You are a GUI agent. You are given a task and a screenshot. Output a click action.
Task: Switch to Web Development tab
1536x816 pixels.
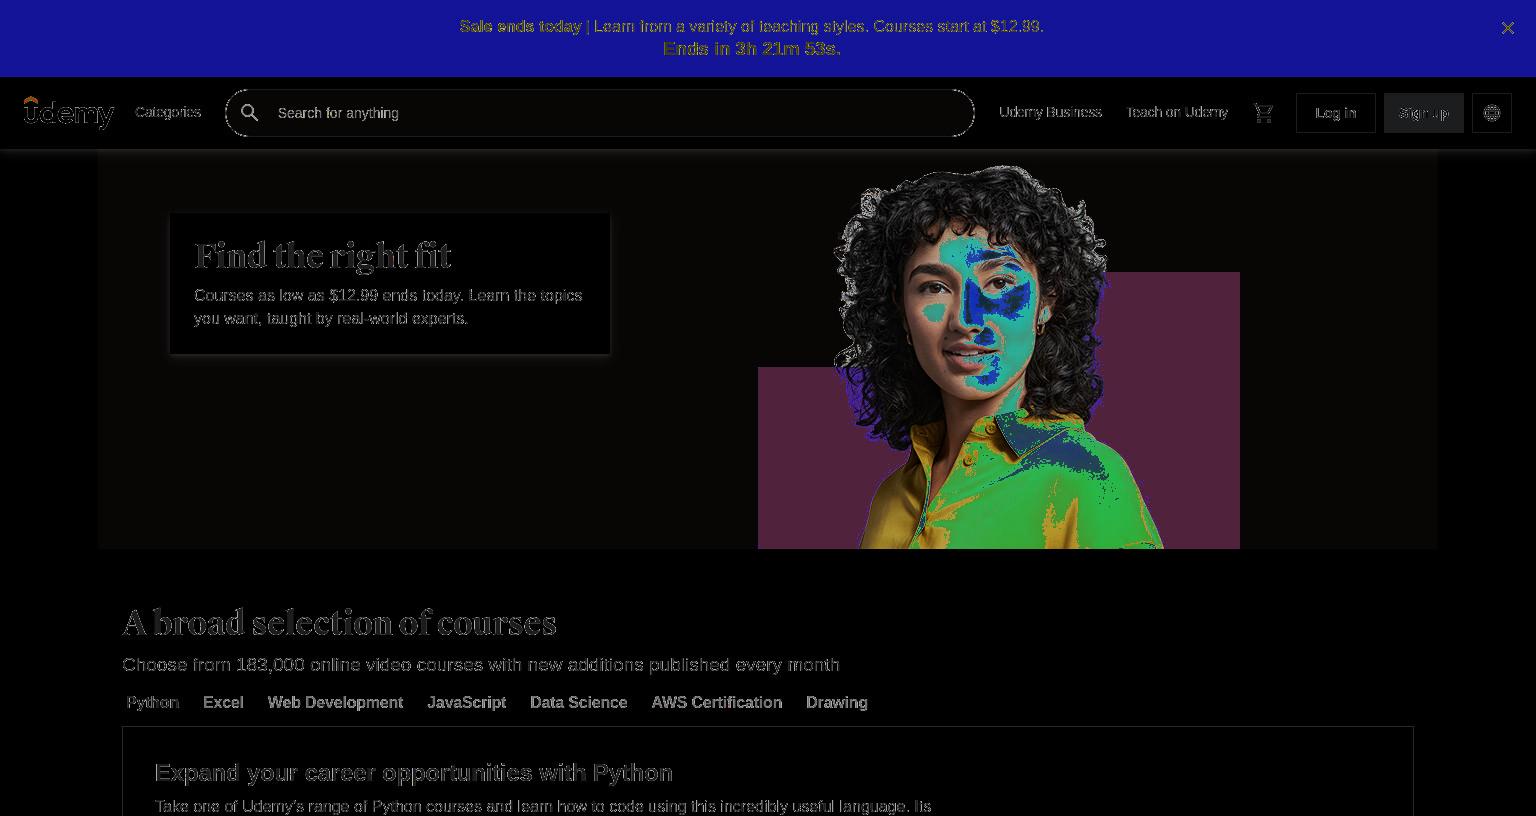tap(335, 702)
